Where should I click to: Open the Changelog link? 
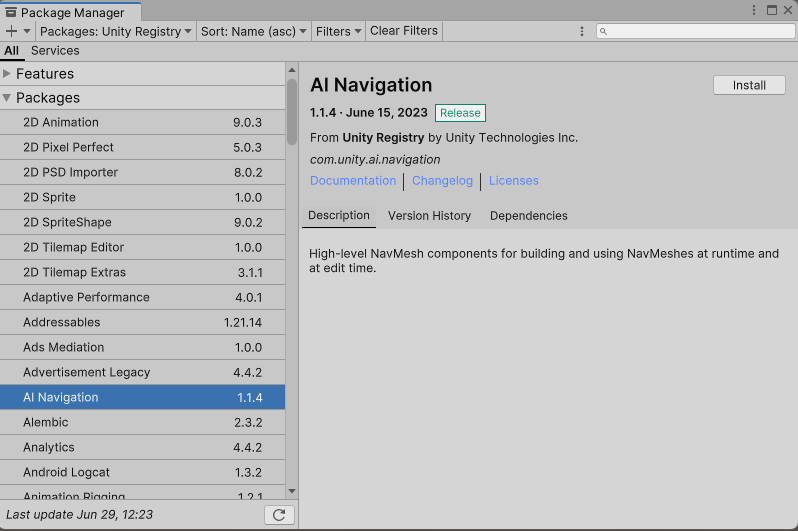tap(442, 181)
